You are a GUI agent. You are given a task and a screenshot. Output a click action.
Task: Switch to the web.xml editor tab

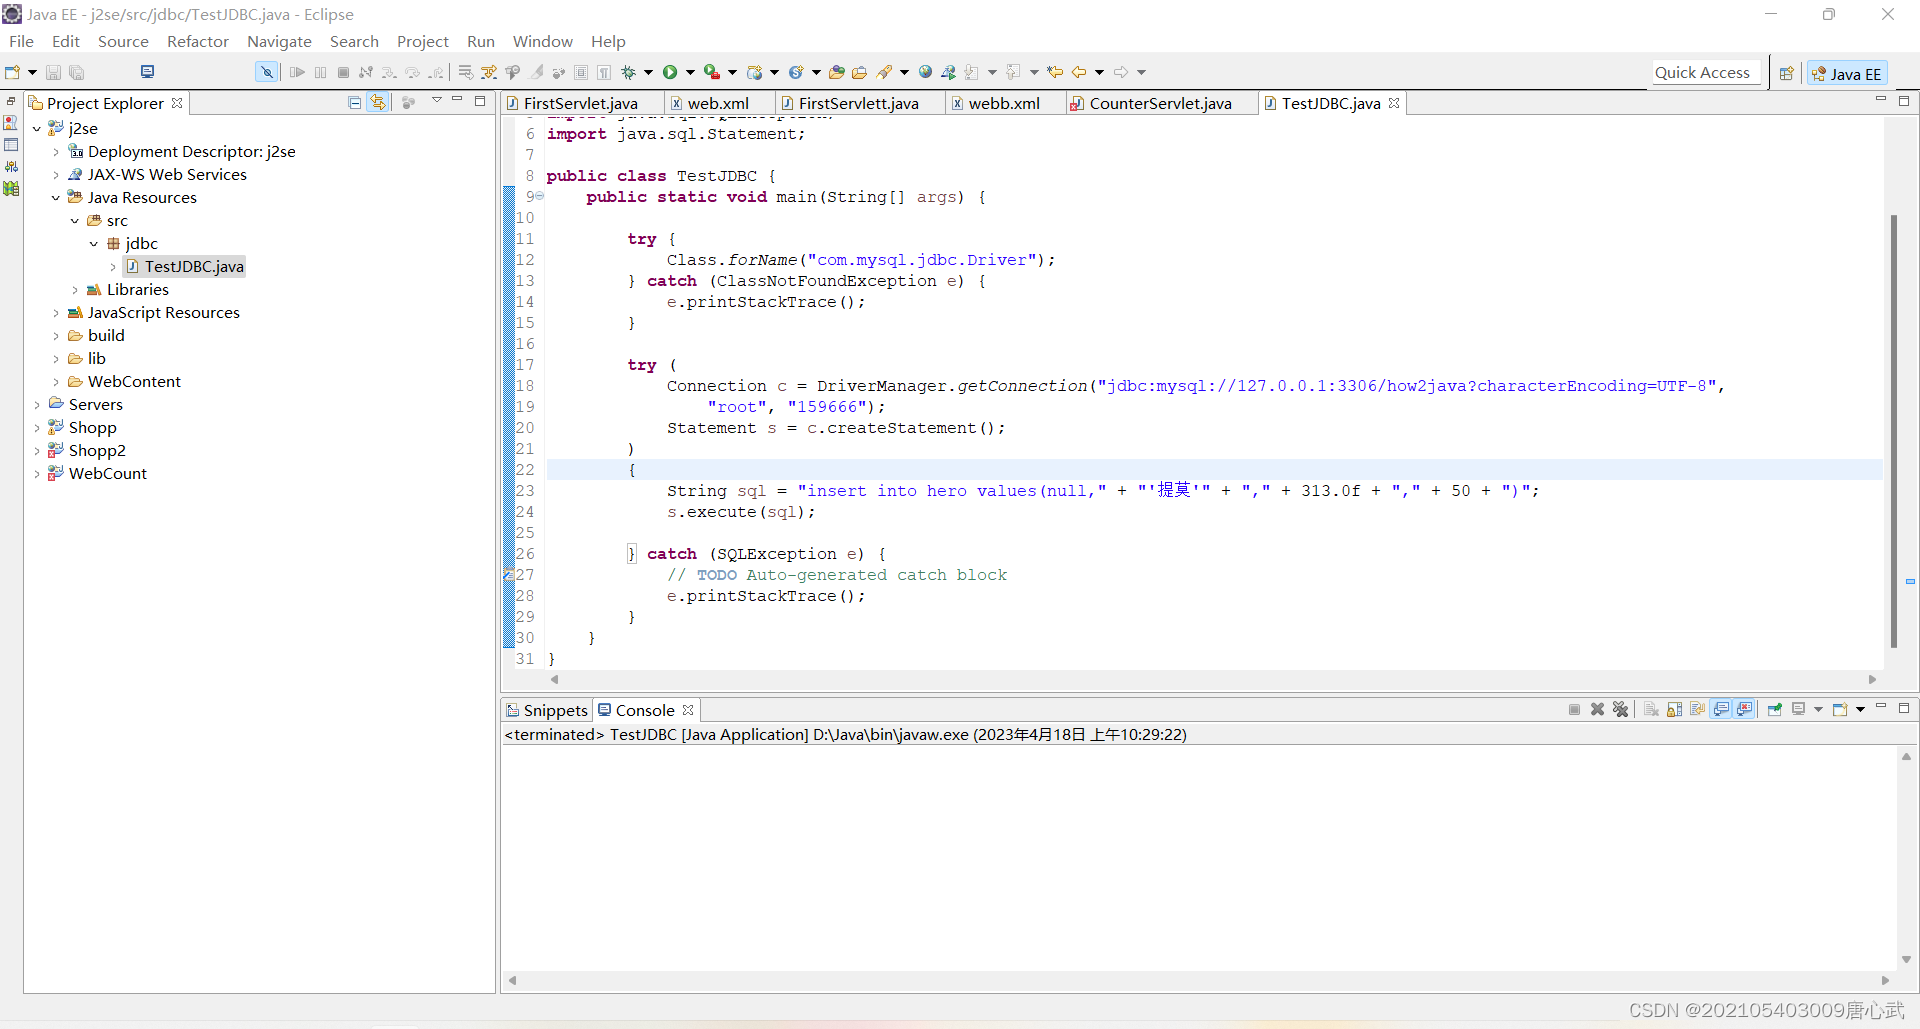pyautogui.click(x=718, y=103)
